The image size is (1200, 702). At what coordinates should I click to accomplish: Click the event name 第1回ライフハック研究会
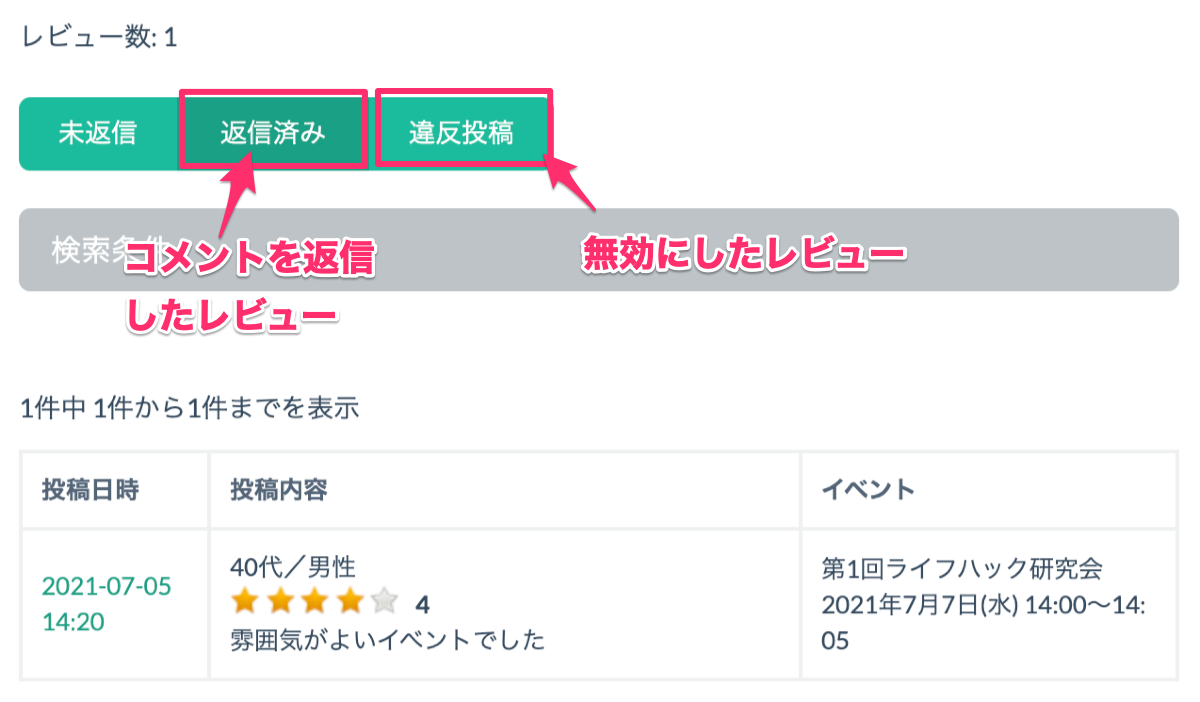point(962,569)
